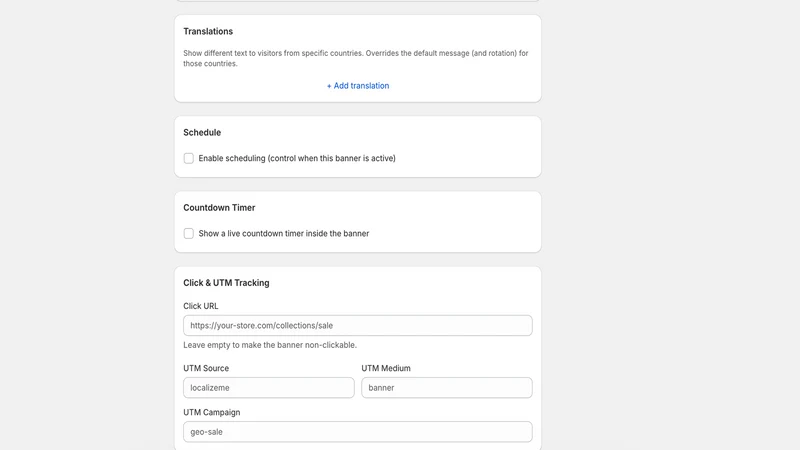Tick the live countdown timer checkbox
Image resolution: width=800 pixels, height=450 pixels.
189,233
